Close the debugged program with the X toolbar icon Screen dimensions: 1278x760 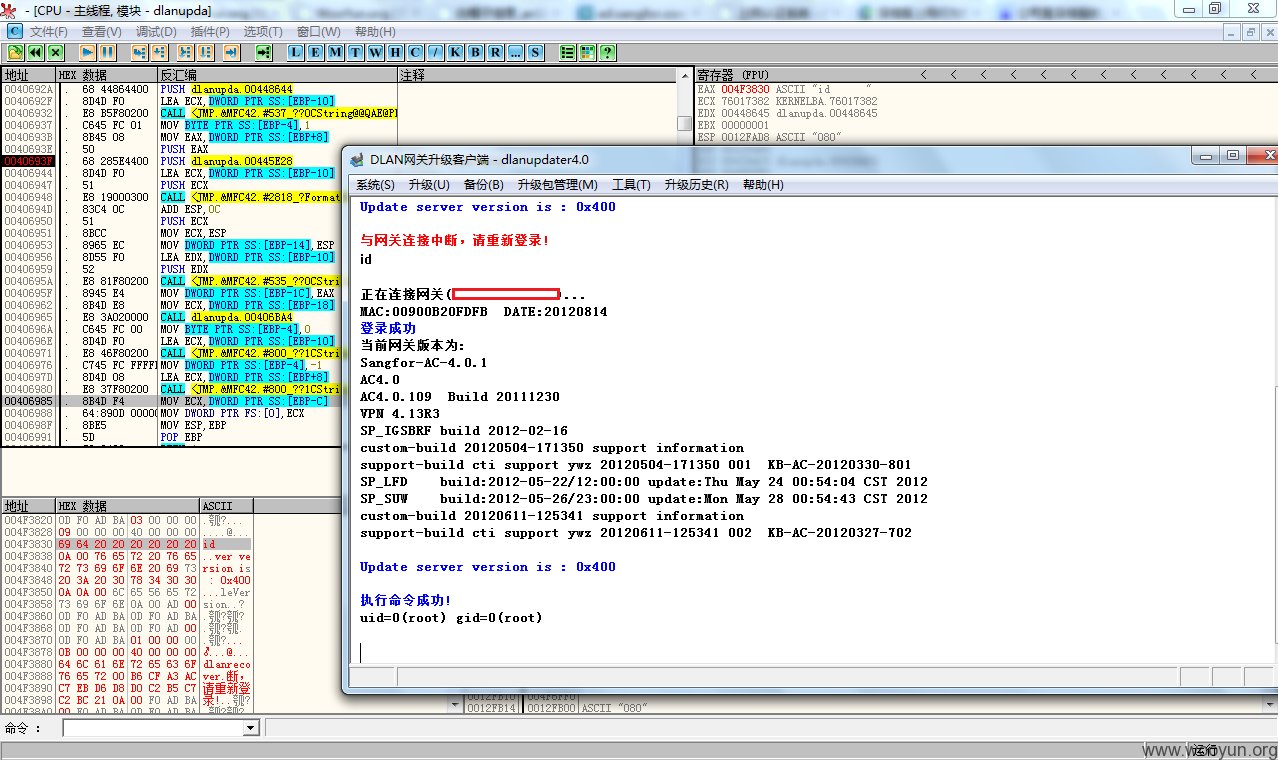pyautogui.click(x=55, y=52)
